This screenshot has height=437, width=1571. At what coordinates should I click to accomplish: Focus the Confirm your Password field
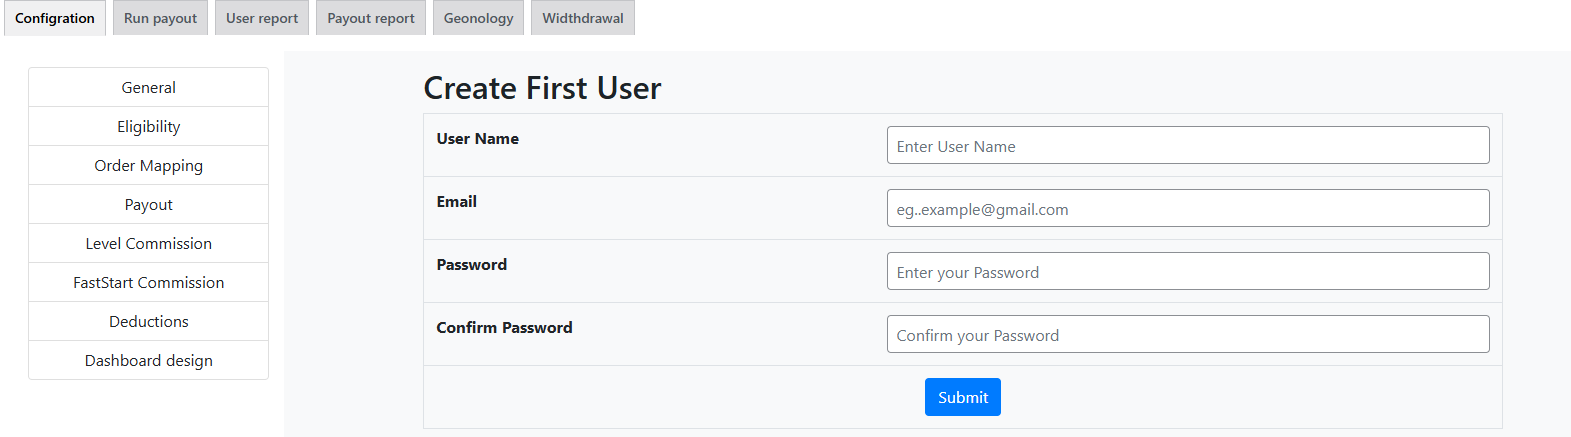coord(1187,334)
